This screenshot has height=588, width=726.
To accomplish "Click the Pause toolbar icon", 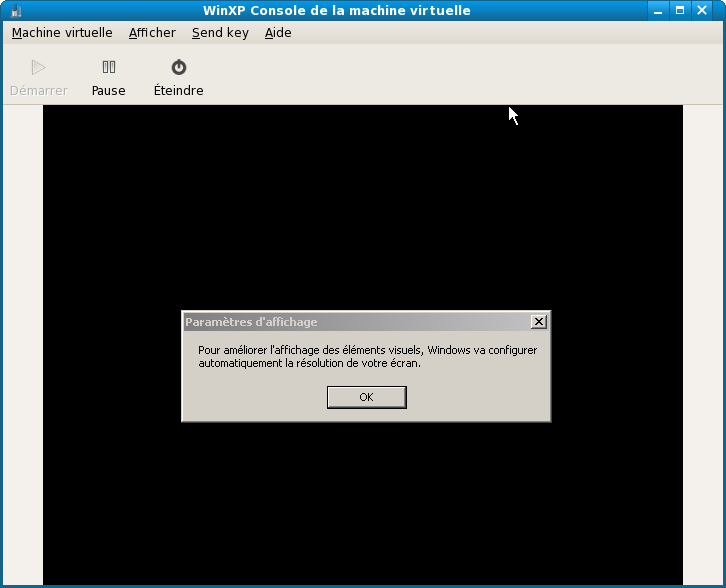I will pyautogui.click(x=109, y=67).
